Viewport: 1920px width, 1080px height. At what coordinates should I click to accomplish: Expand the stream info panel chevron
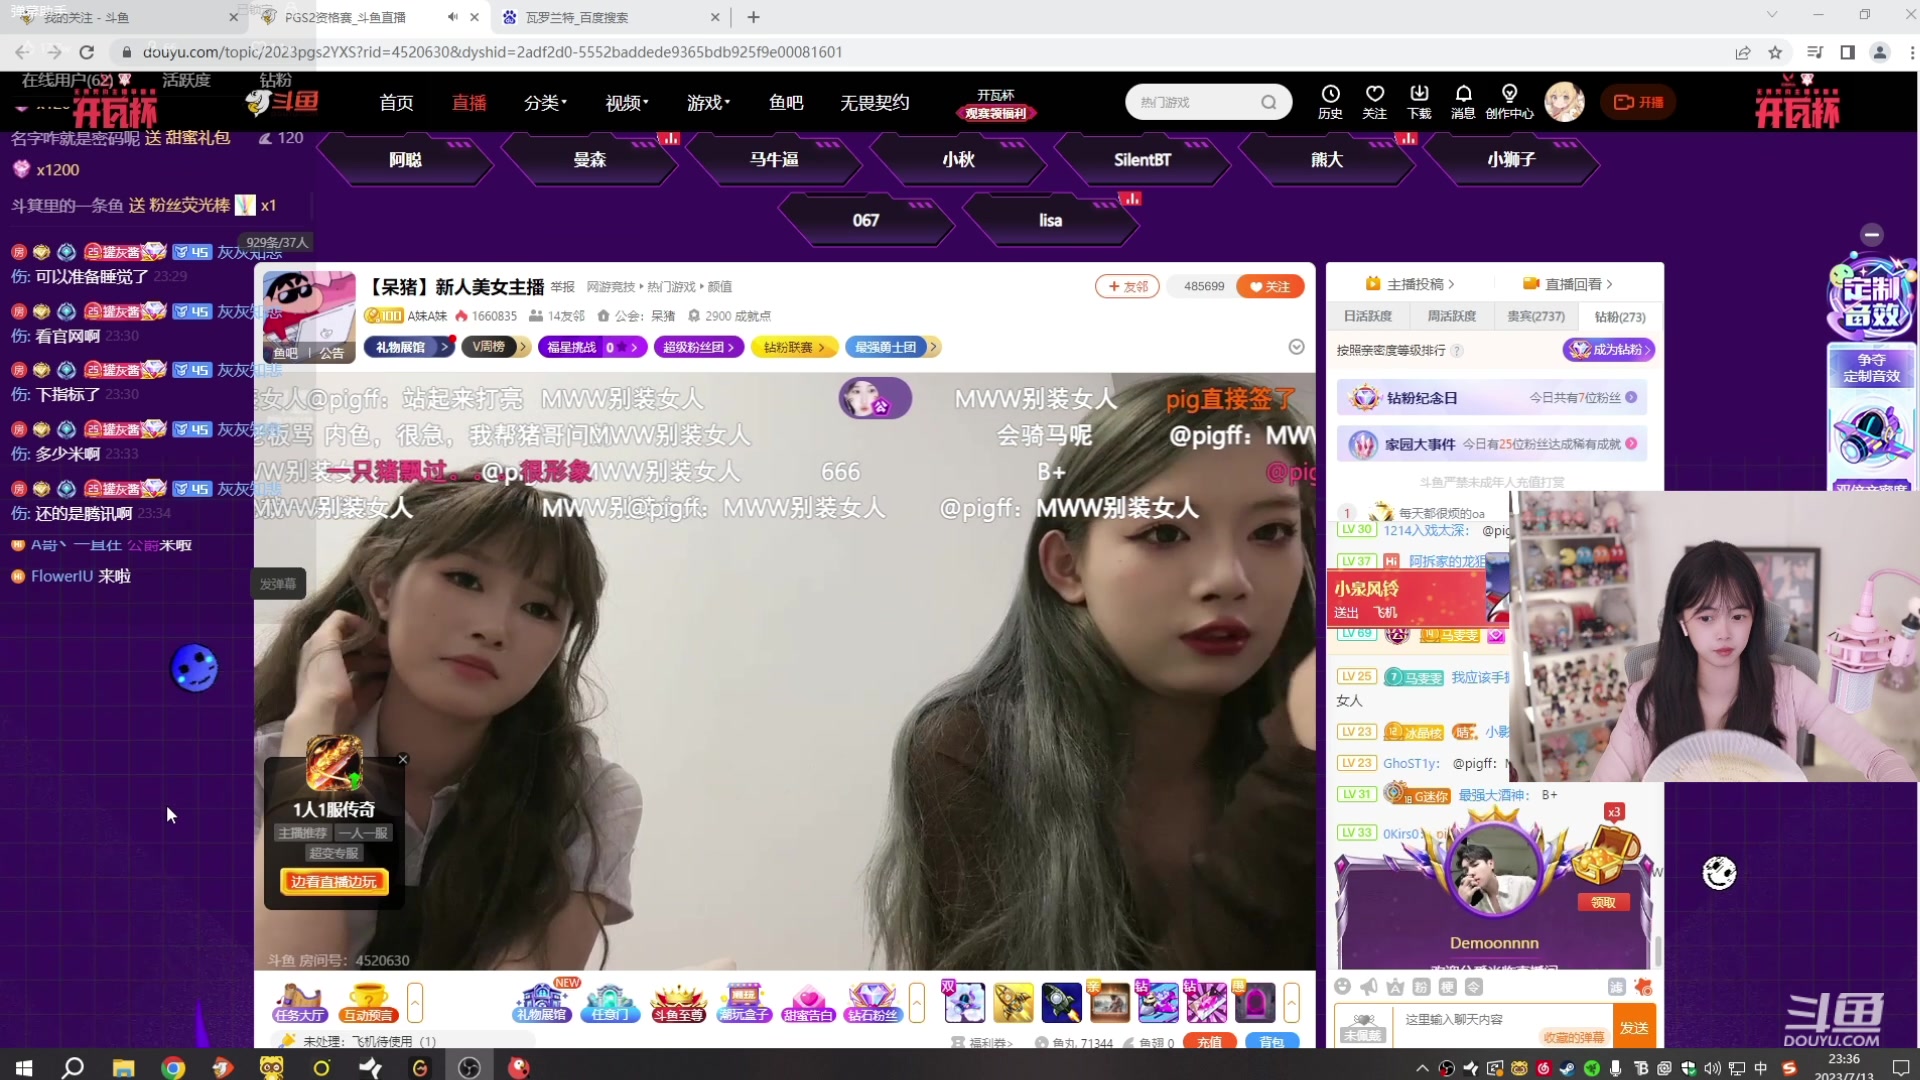pyautogui.click(x=1296, y=346)
